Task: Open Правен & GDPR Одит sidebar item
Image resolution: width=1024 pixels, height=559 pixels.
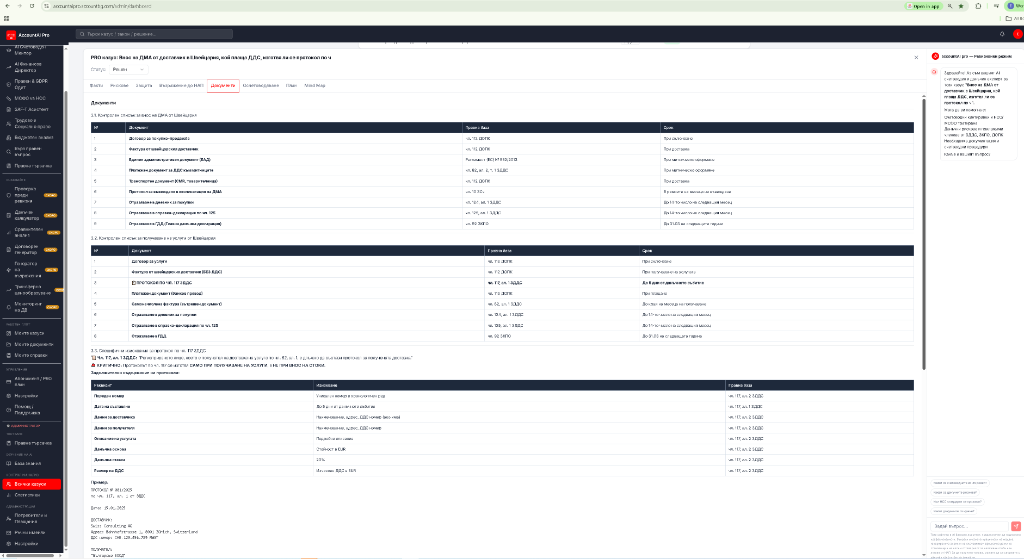Action: [30, 84]
